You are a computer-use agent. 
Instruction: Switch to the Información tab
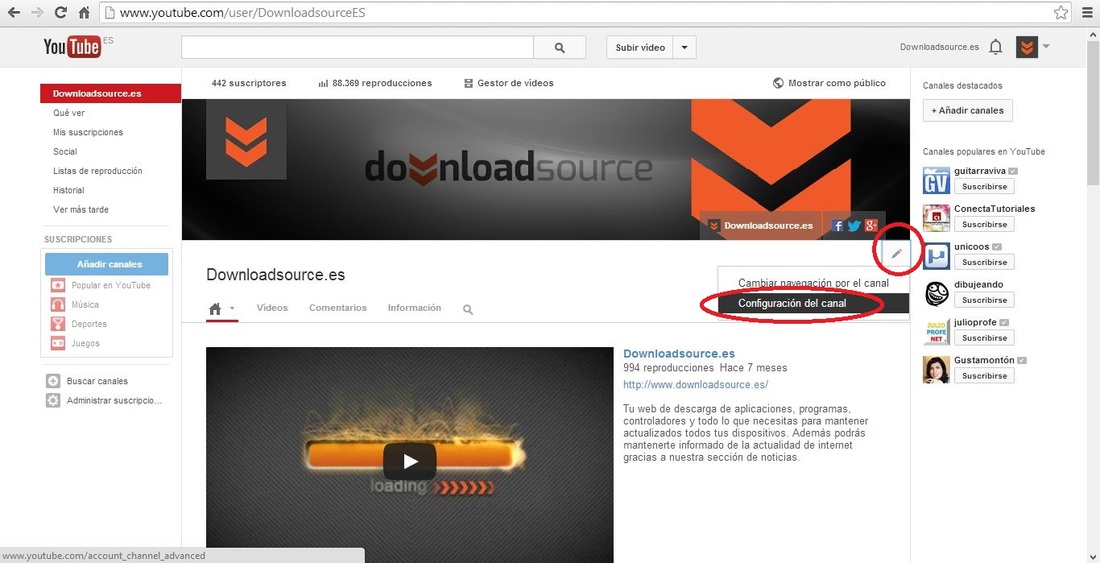pos(415,308)
